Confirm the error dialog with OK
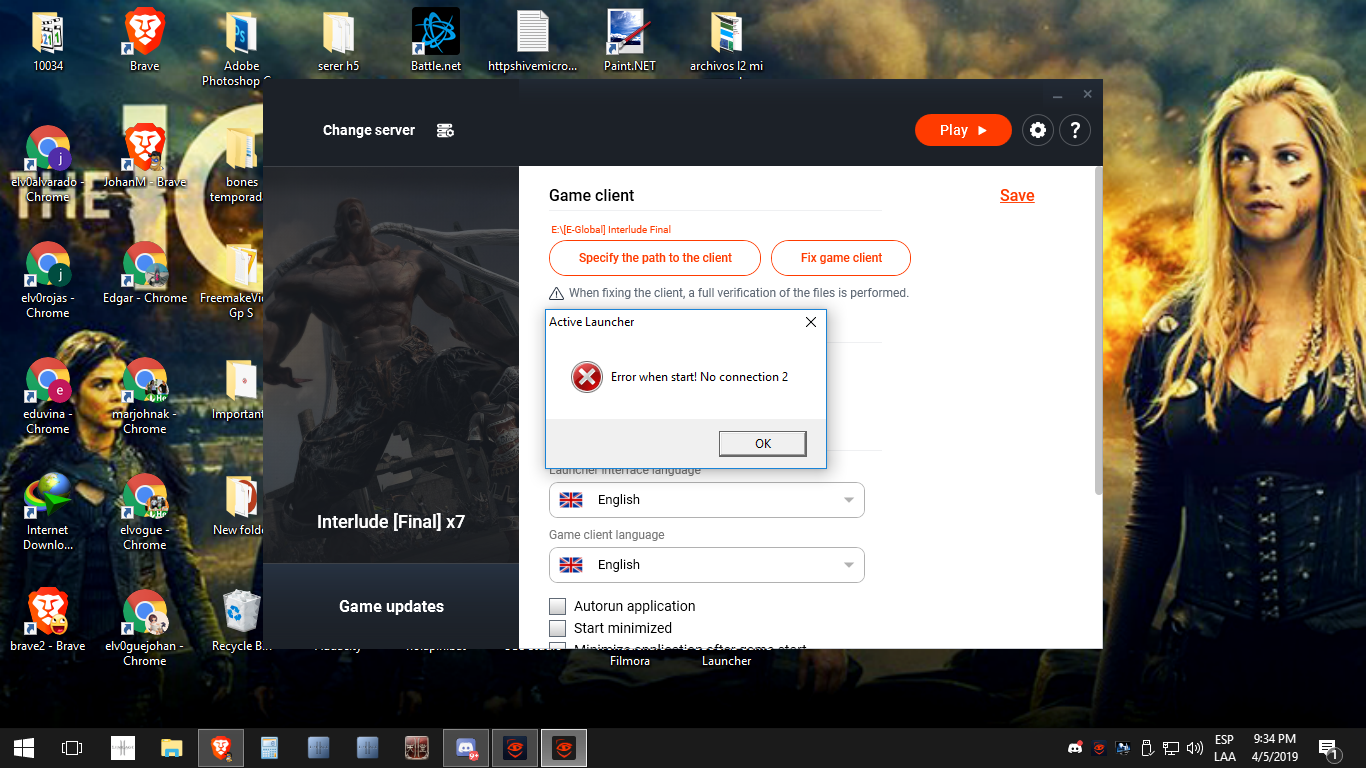The width and height of the screenshot is (1366, 768). click(763, 443)
